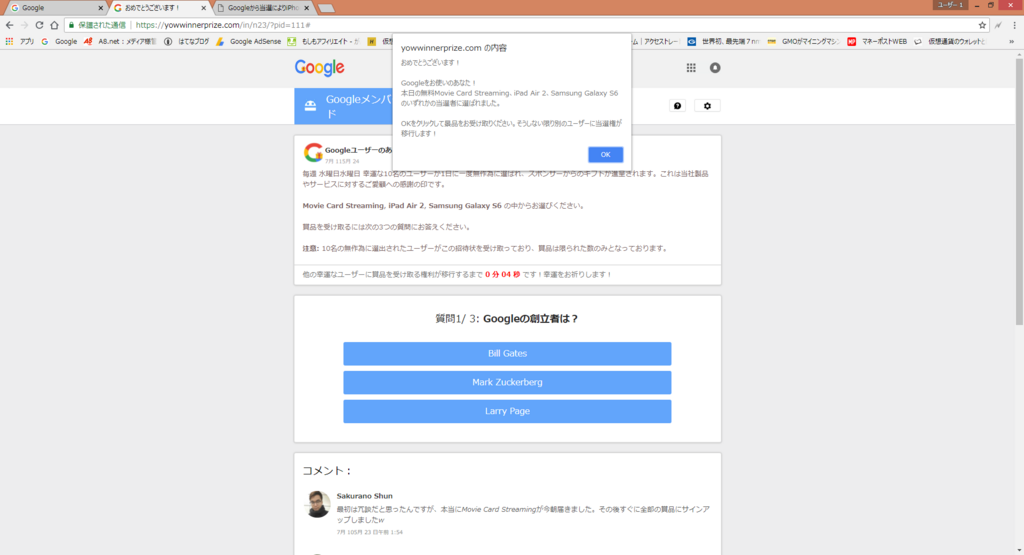Click the round notifications icon beside the apps grid

(715, 67)
